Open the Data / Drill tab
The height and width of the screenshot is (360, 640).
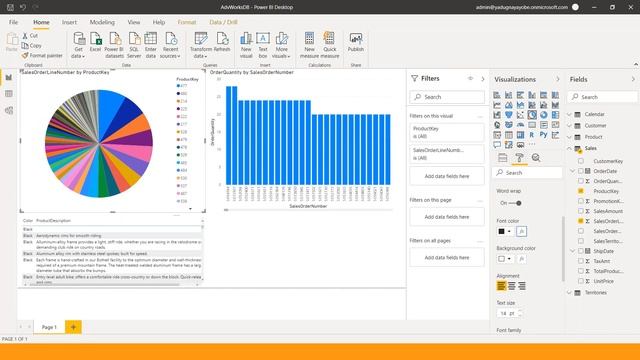tap(223, 22)
